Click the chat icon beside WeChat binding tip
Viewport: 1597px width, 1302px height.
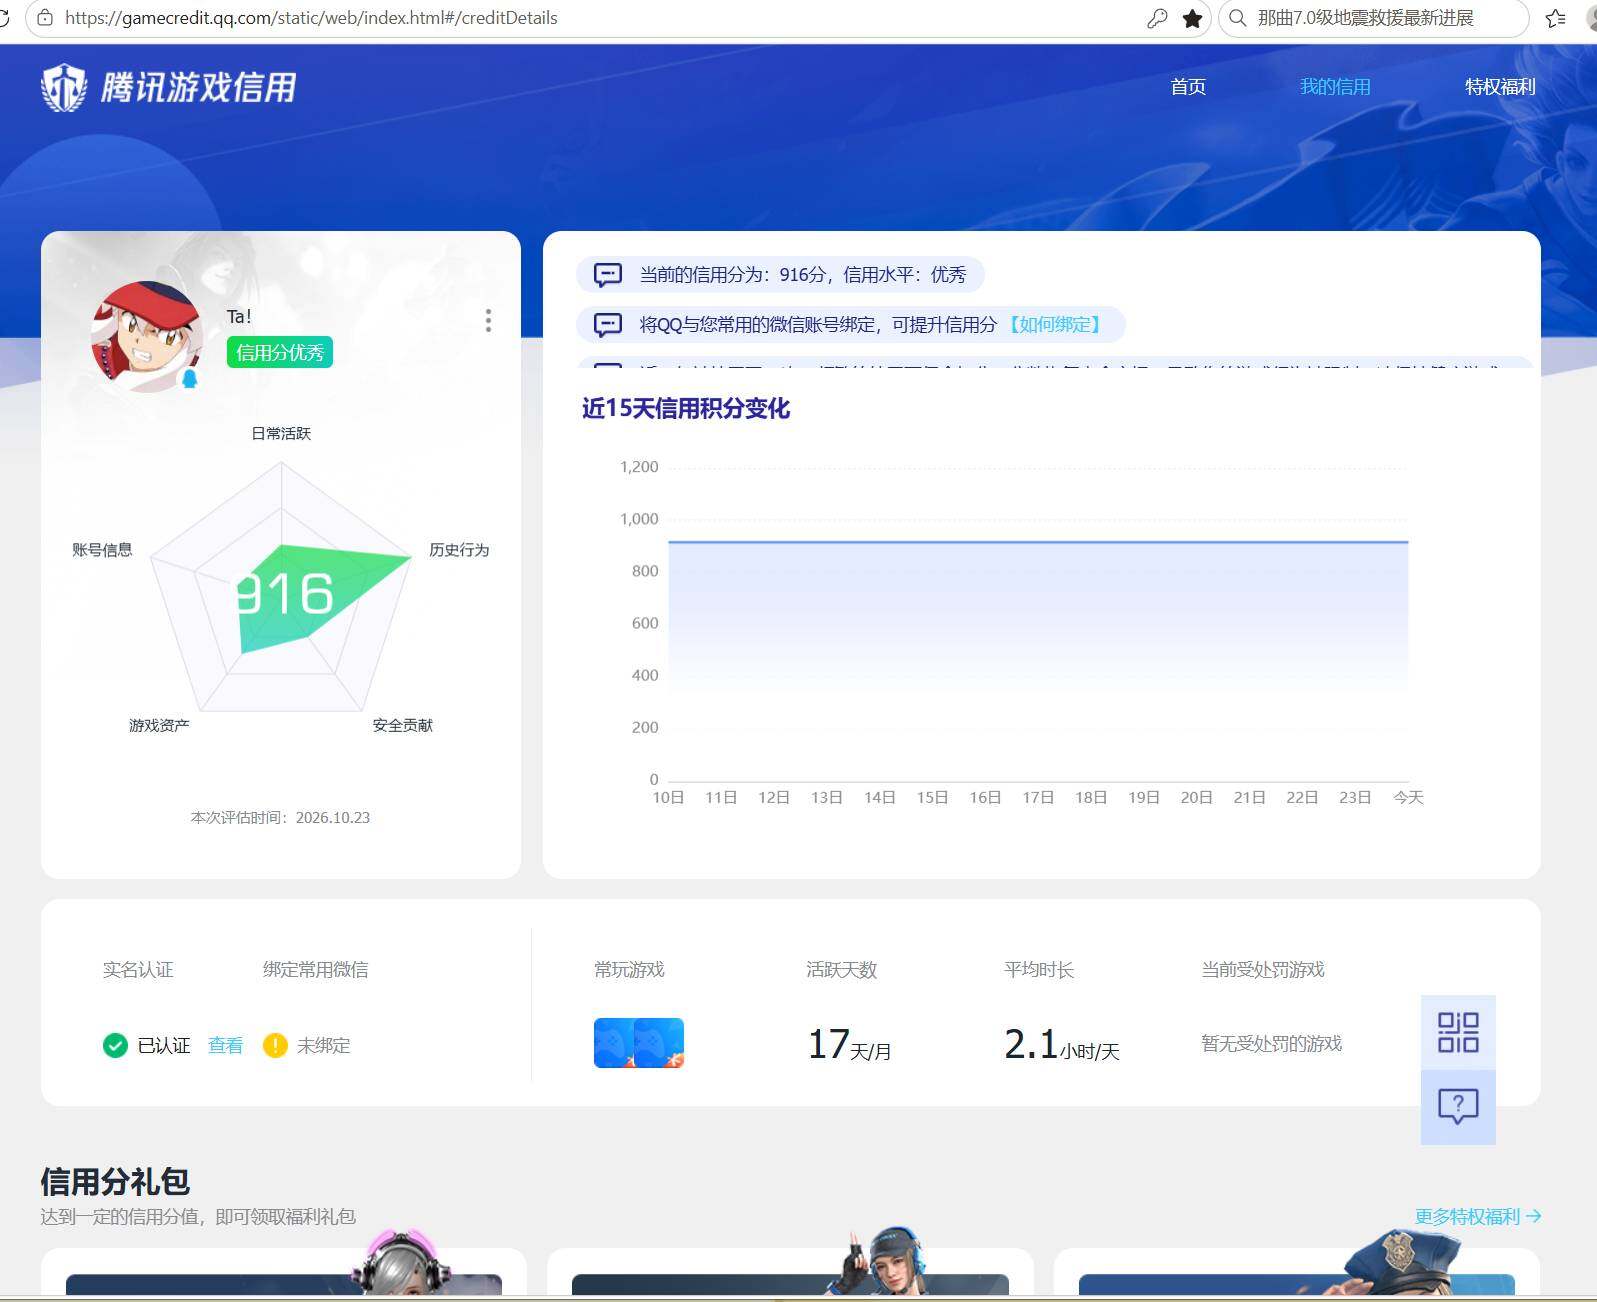pyautogui.click(x=608, y=325)
